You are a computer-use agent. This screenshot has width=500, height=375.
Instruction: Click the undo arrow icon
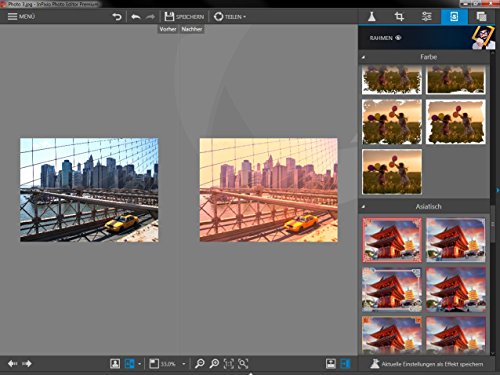pyautogui.click(x=136, y=16)
